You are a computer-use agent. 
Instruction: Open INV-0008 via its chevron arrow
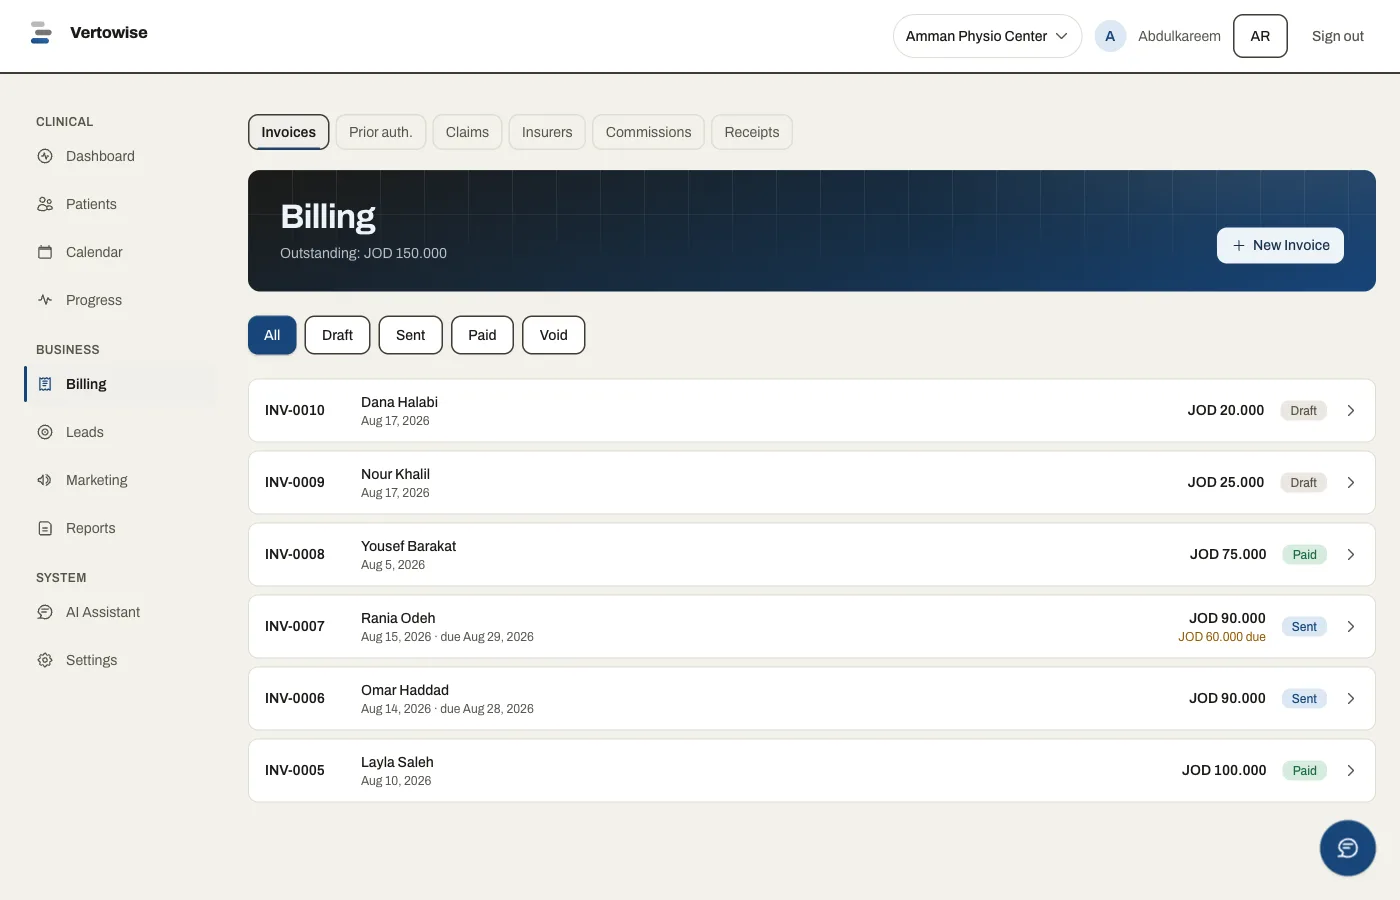click(1351, 555)
